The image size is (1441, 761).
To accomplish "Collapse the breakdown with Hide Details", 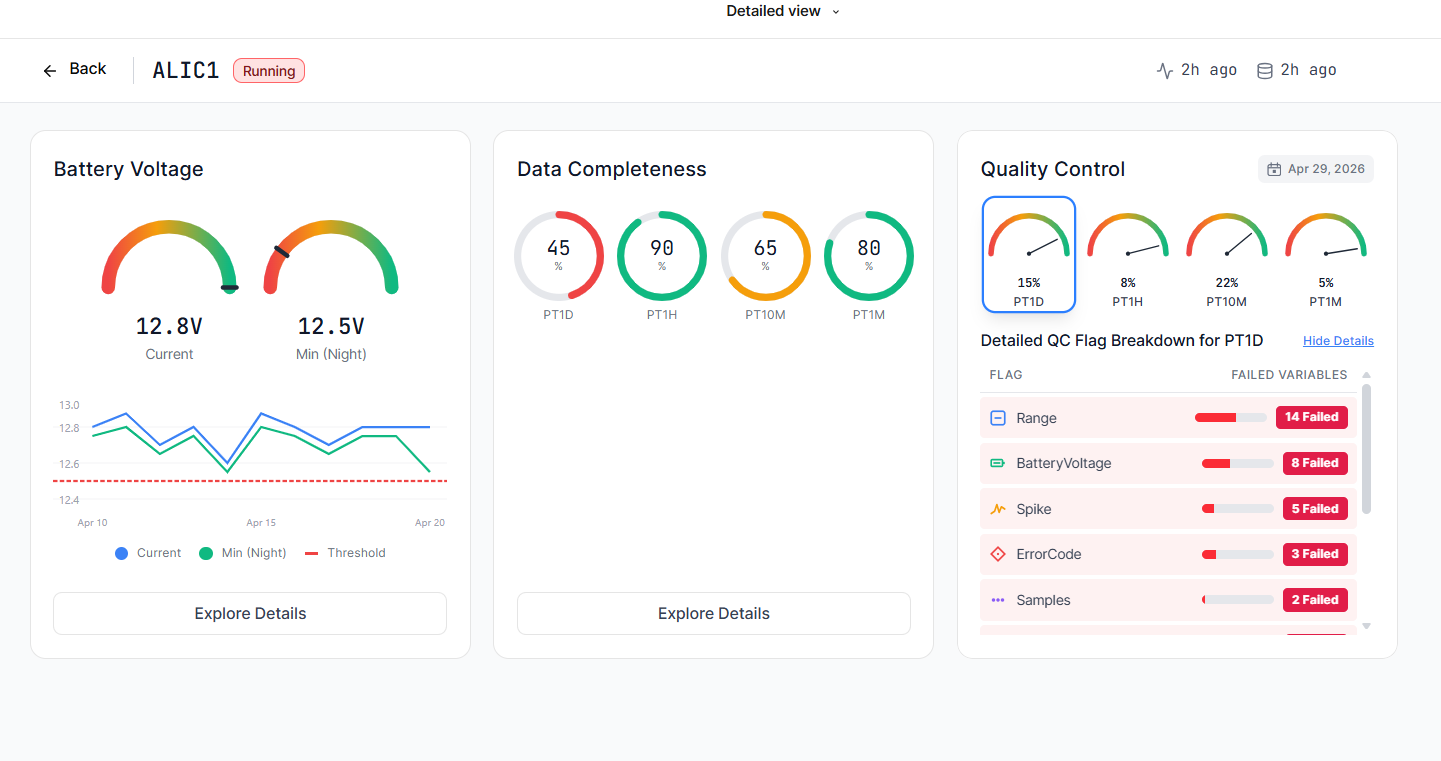I will [x=1338, y=341].
